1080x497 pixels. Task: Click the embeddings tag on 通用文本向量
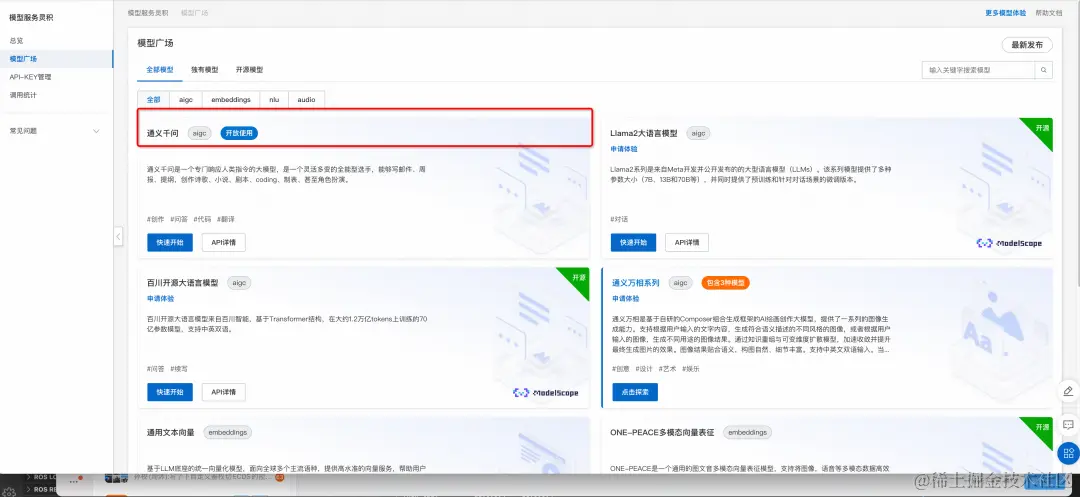(227, 433)
